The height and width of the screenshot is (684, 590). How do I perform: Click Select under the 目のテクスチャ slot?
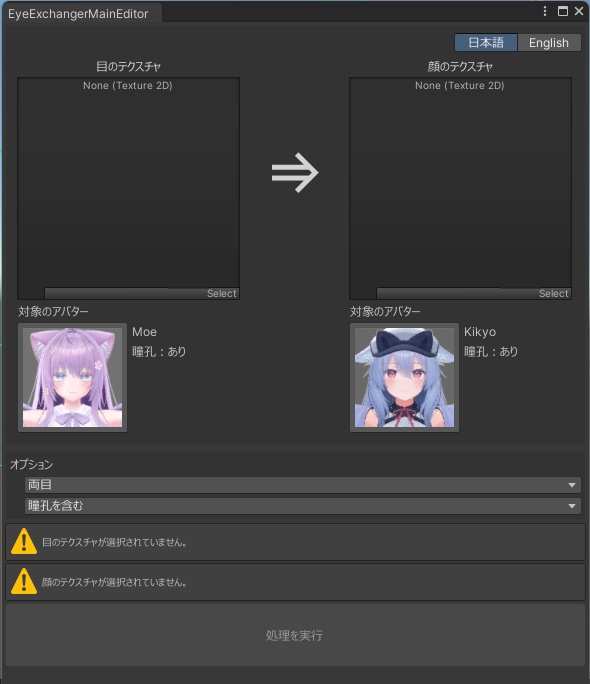pyautogui.click(x=222, y=294)
